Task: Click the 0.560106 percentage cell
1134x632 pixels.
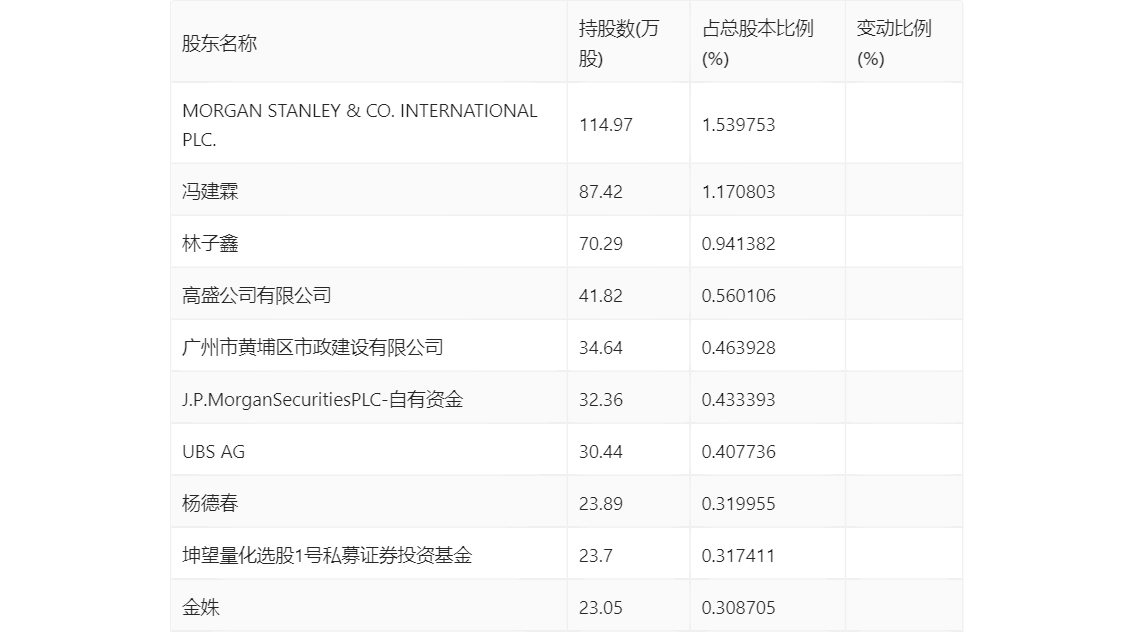Action: point(738,296)
